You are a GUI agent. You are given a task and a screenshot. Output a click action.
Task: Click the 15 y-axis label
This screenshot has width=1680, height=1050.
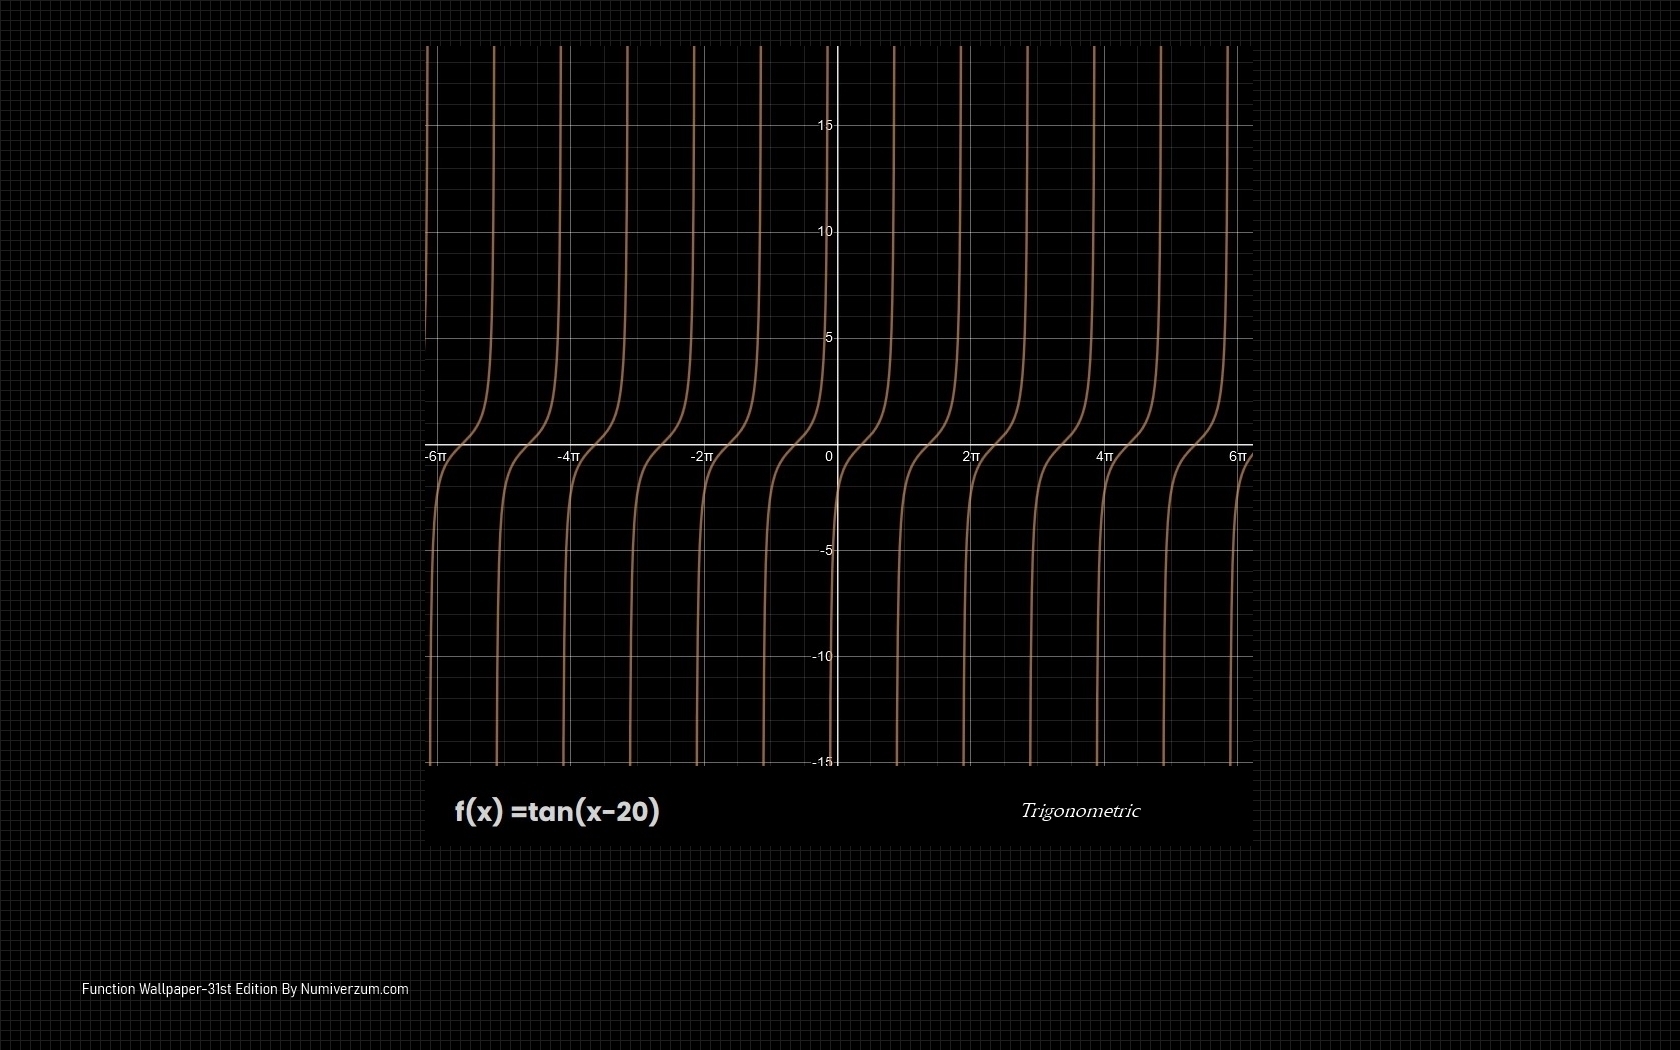coord(824,125)
